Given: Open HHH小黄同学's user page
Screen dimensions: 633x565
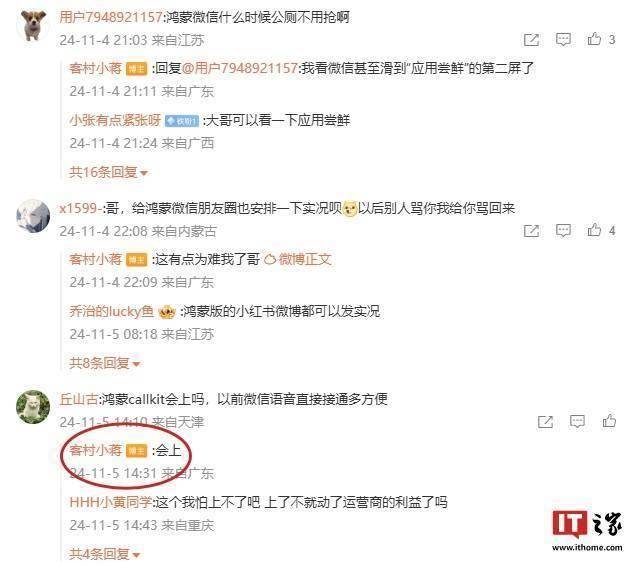Looking at the screenshot, I should [111, 502].
